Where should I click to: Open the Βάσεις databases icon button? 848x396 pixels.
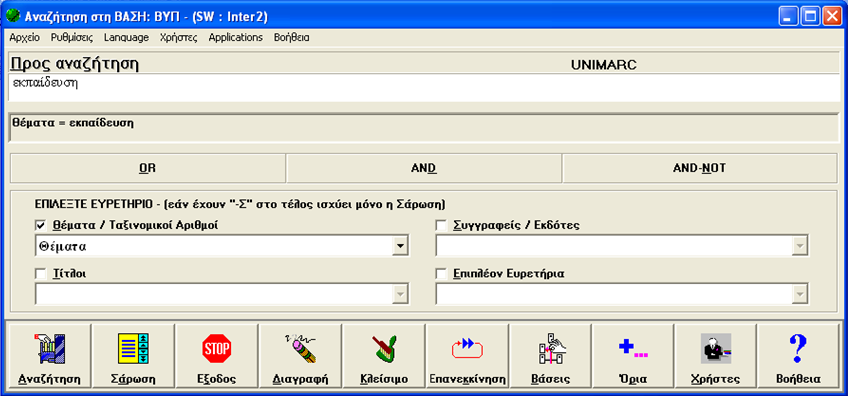click(x=551, y=356)
